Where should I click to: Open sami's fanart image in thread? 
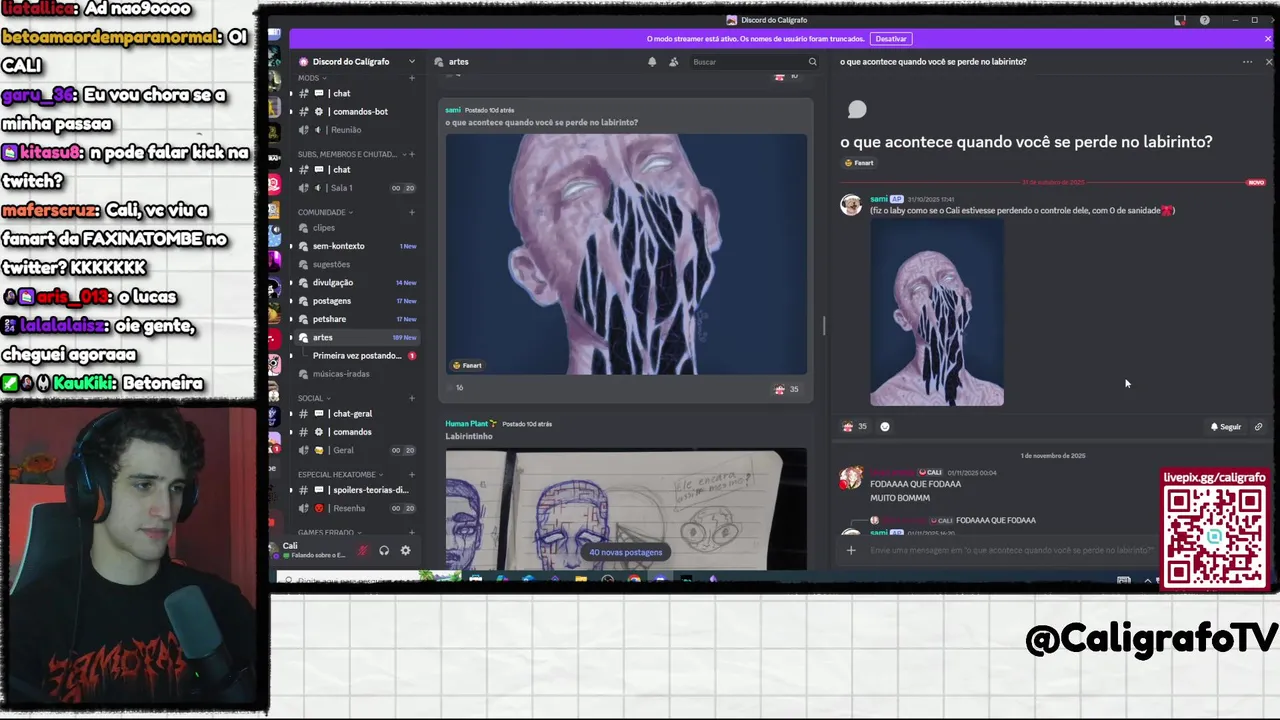937,313
